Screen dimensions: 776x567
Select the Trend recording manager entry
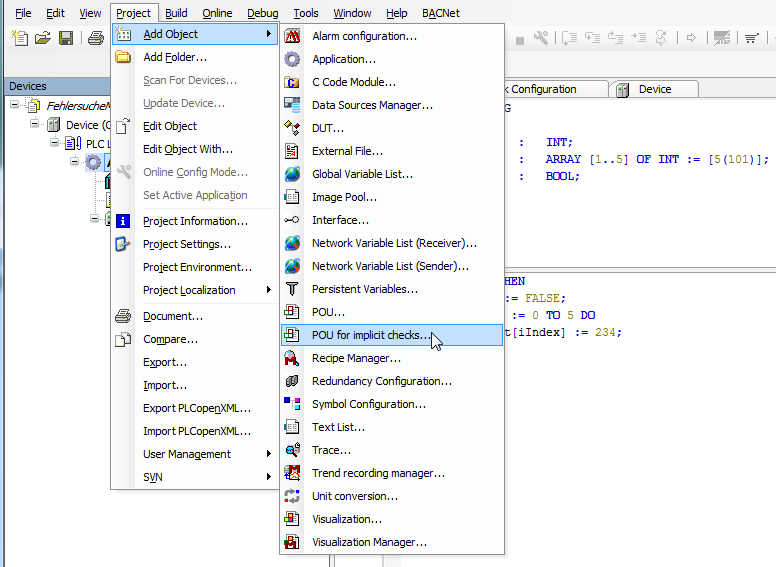coord(378,473)
